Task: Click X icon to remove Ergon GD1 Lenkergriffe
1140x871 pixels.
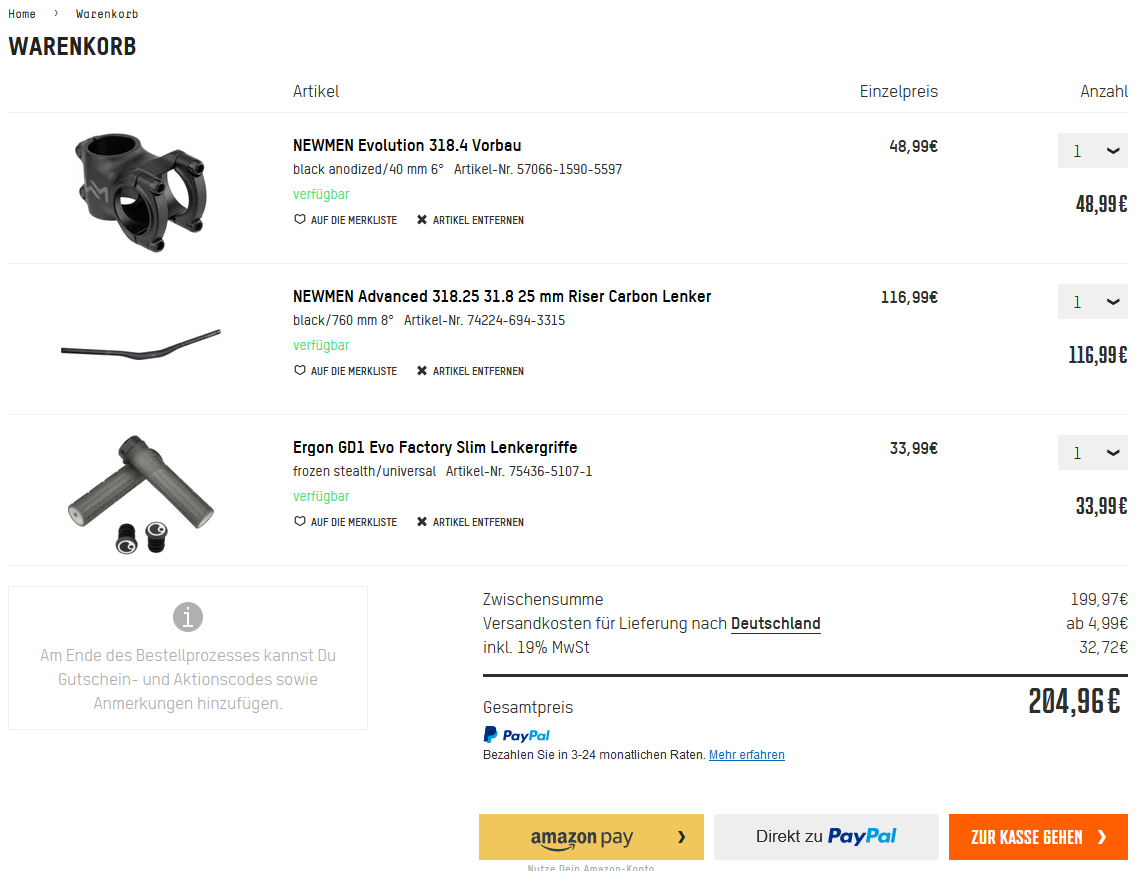Action: point(422,522)
